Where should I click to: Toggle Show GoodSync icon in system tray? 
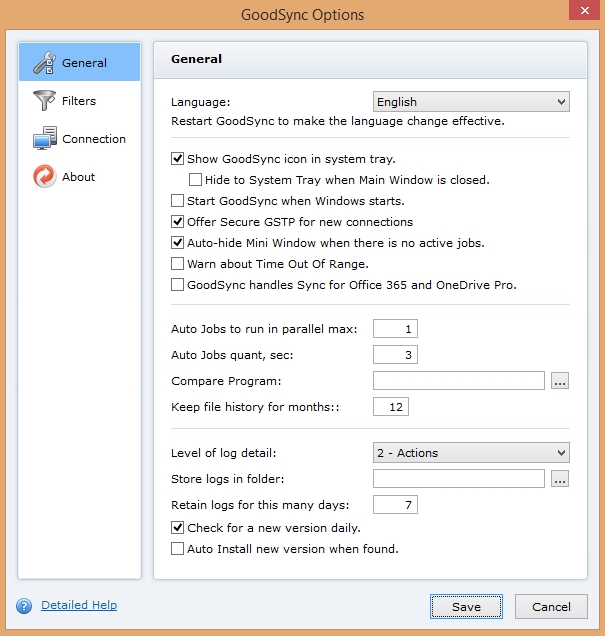[177, 159]
